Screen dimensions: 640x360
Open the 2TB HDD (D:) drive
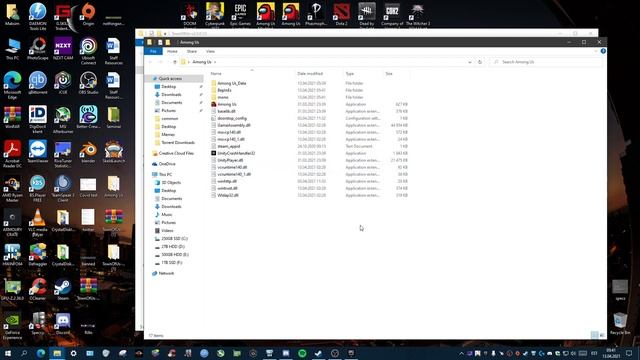tap(173, 247)
